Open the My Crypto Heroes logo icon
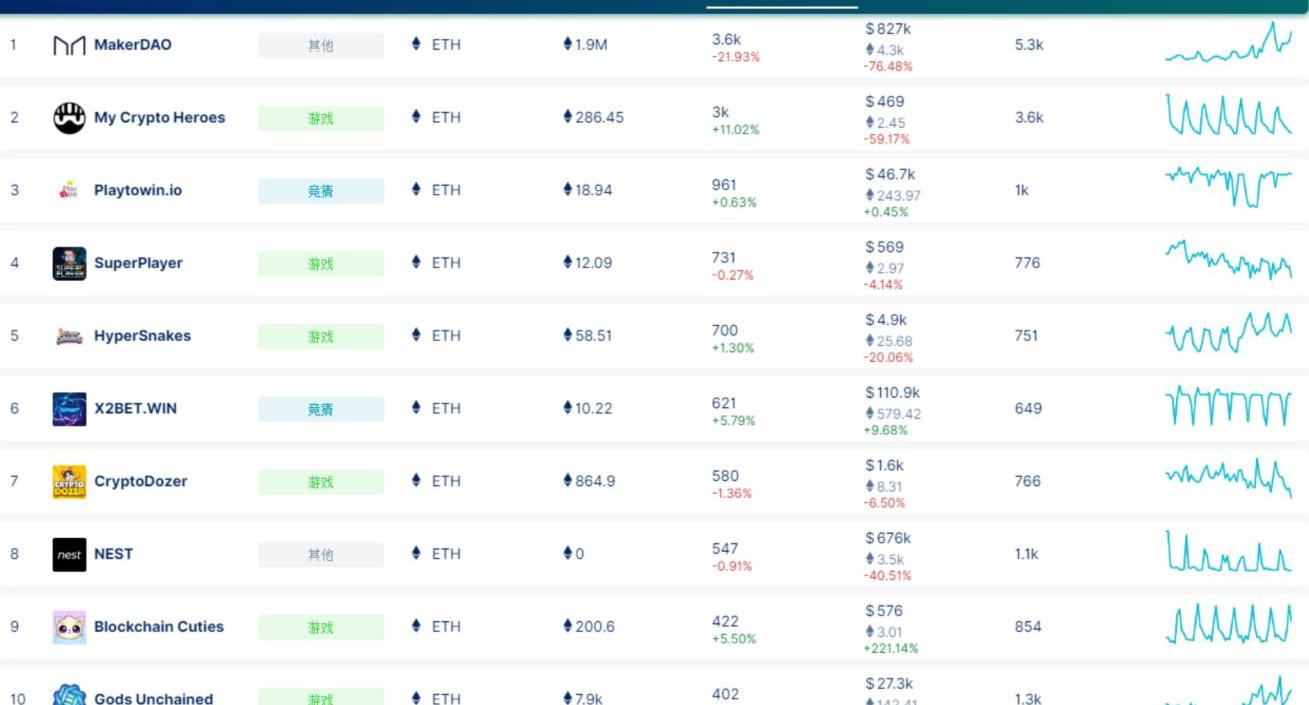The width and height of the screenshot is (1309, 705). click(x=69, y=118)
